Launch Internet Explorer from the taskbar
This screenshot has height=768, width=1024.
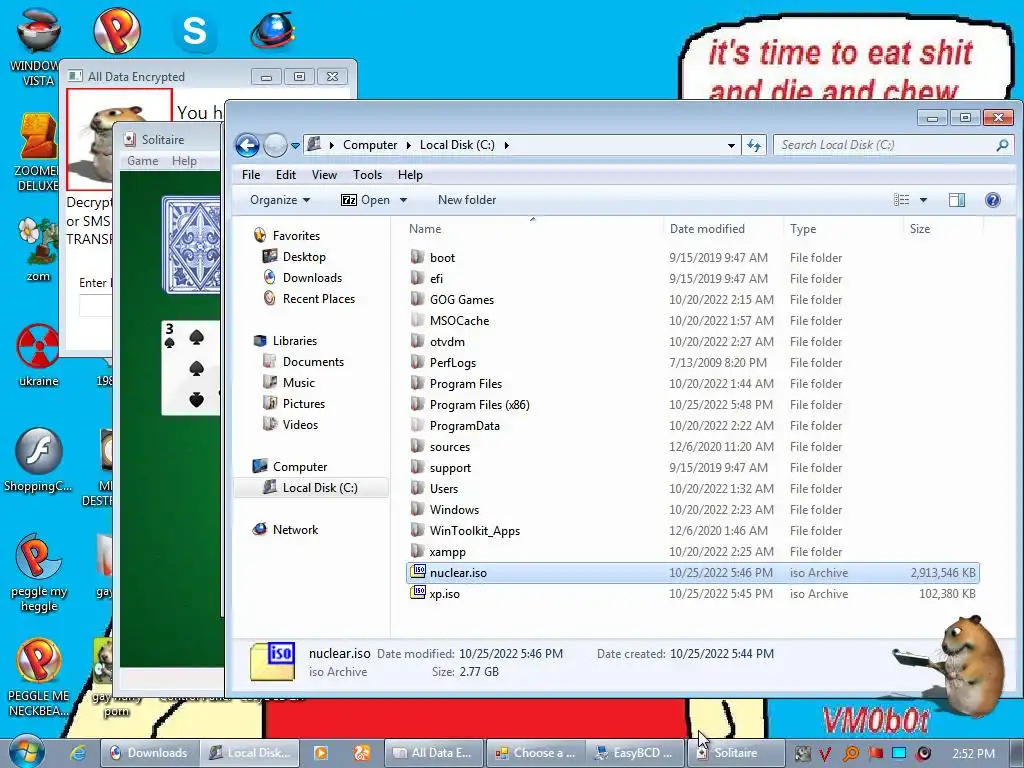pyautogui.click(x=78, y=752)
